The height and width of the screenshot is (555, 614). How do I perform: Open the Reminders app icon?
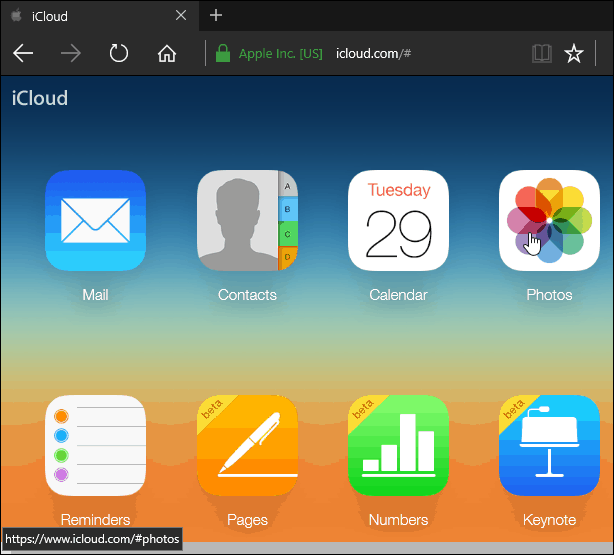coord(96,445)
